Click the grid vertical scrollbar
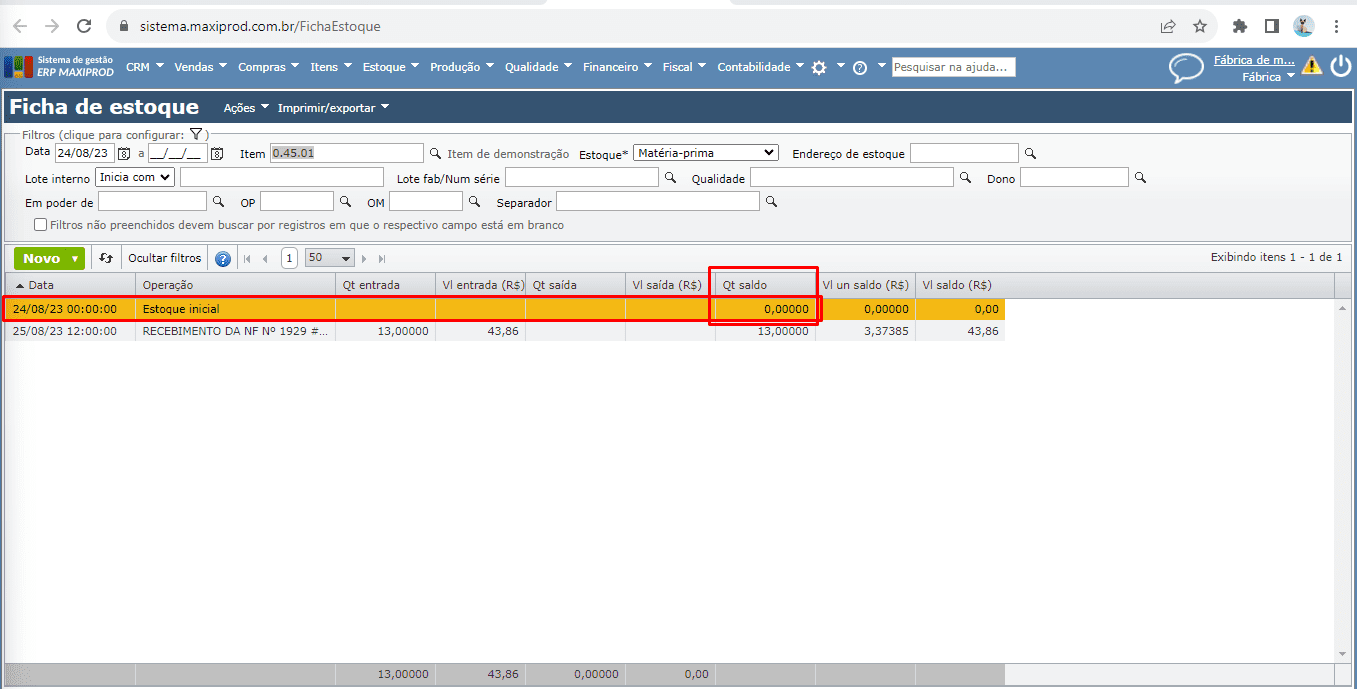 pos(1343,480)
